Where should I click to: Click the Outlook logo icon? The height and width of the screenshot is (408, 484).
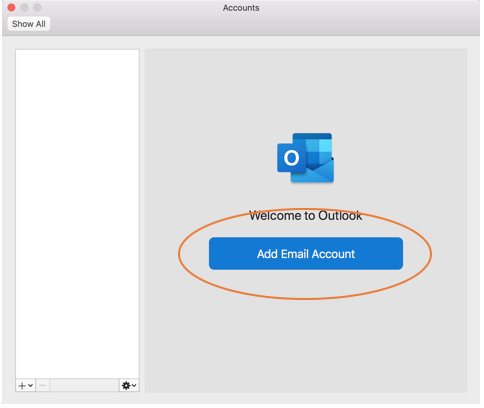(x=305, y=158)
